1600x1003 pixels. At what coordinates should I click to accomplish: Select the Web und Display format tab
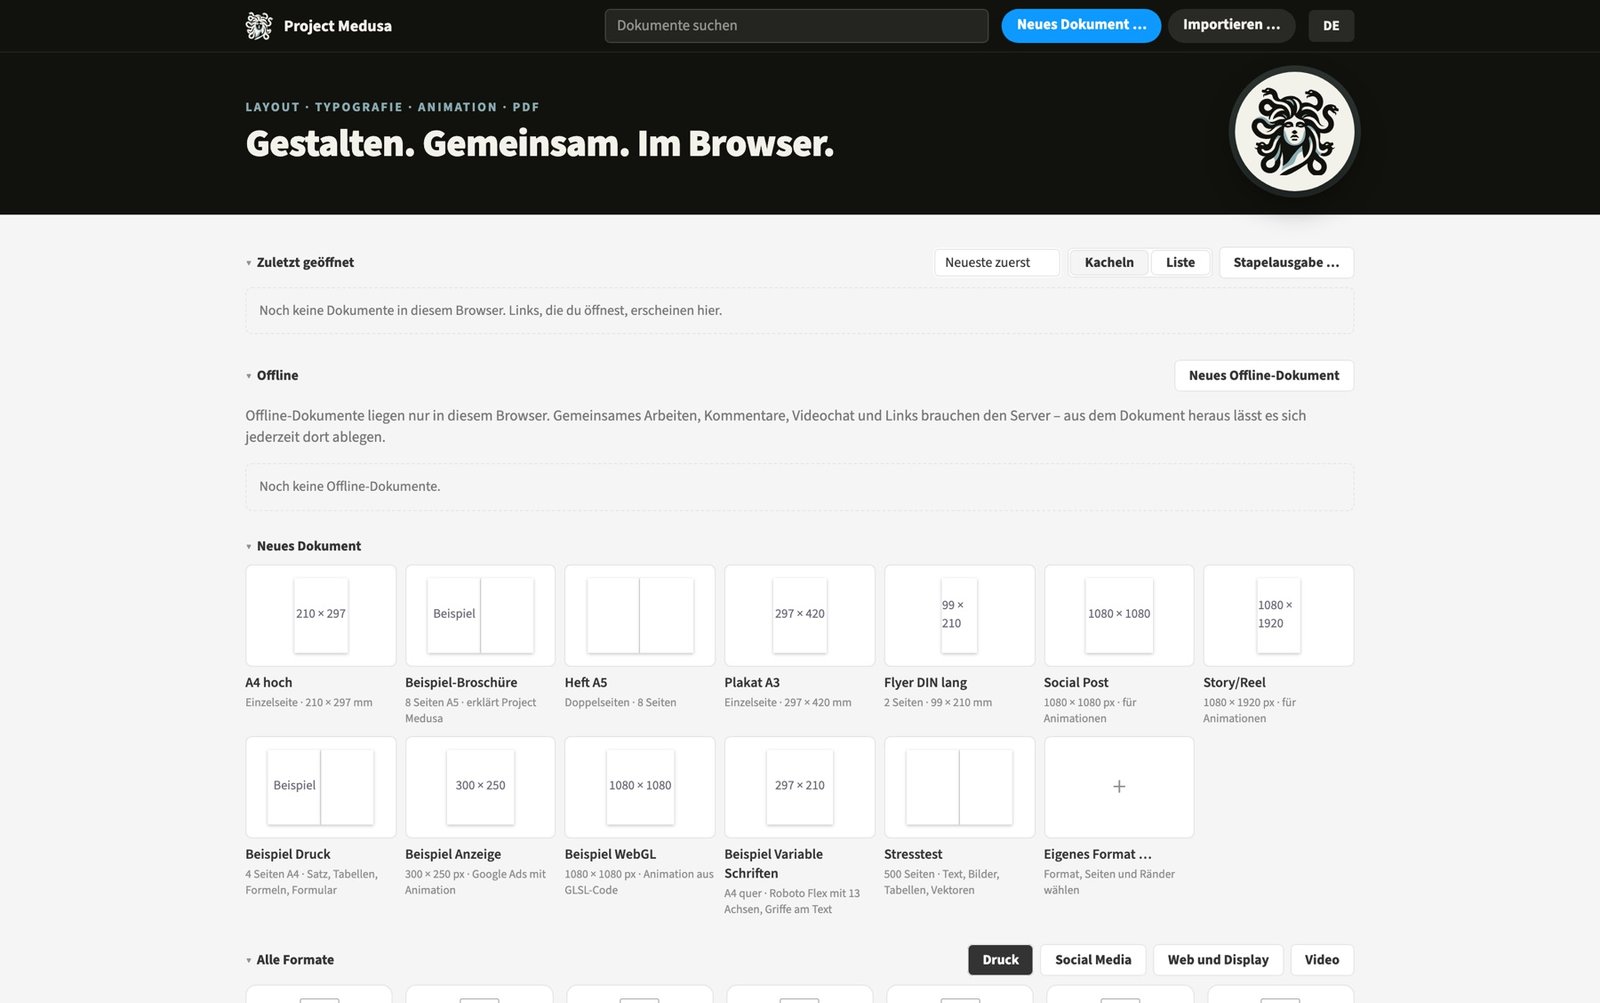coord(1218,959)
